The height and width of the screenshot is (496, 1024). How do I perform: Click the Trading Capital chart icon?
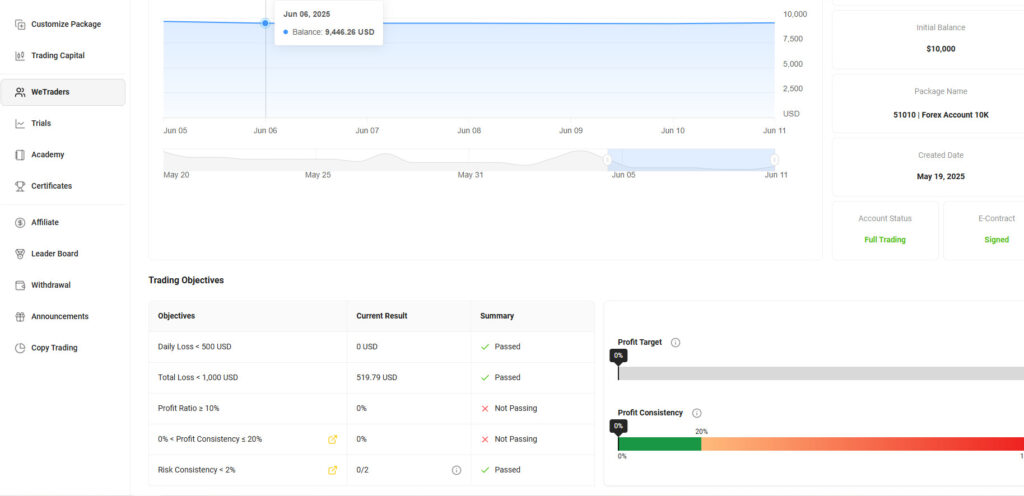[20, 55]
